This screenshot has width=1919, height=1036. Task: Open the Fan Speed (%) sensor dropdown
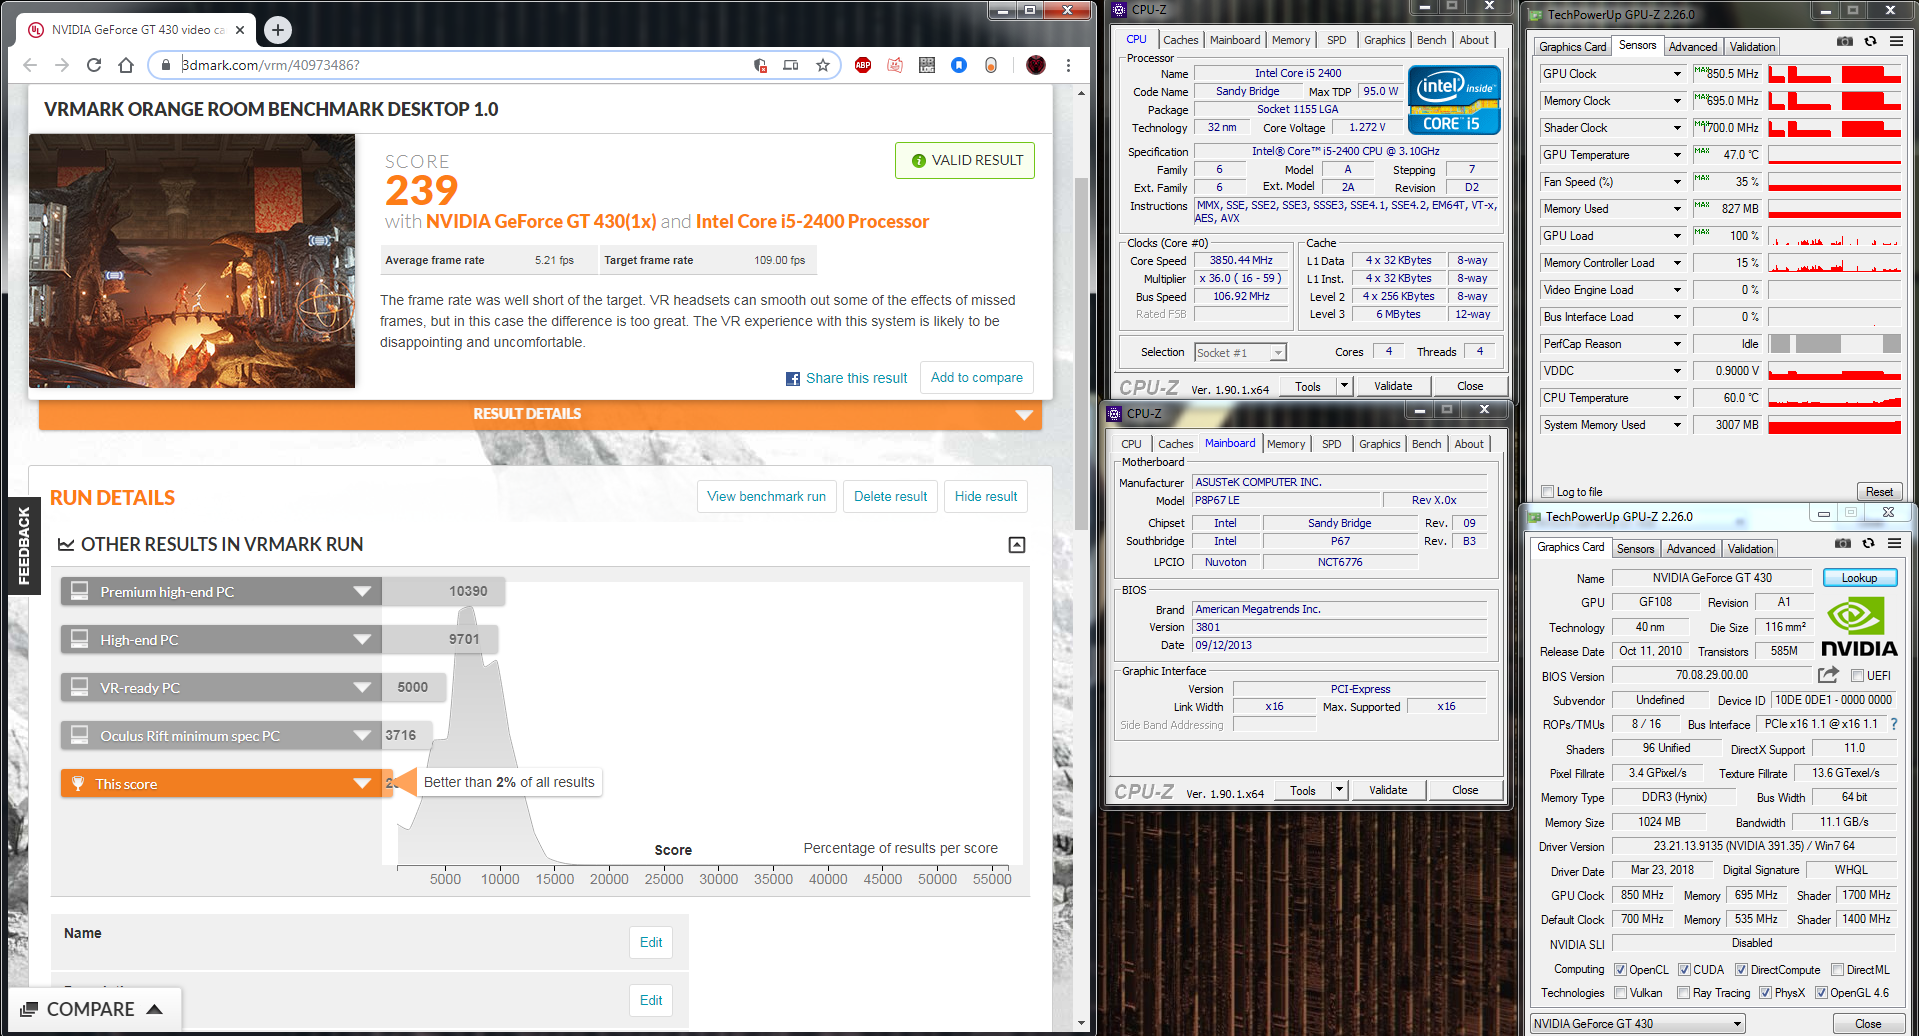pyautogui.click(x=1677, y=182)
